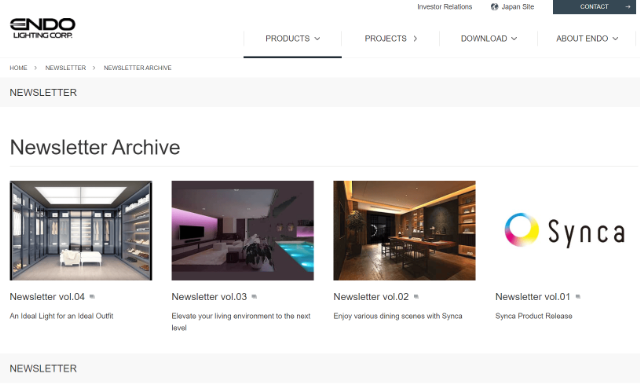Click the CONTACT button
Image resolution: width=640 pixels, height=386 pixels.
[x=594, y=7]
